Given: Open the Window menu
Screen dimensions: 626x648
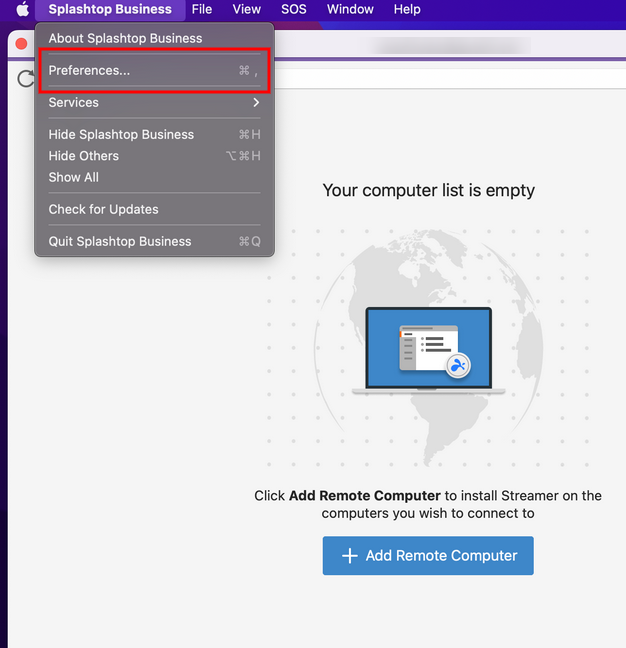Looking at the screenshot, I should pyautogui.click(x=350, y=9).
